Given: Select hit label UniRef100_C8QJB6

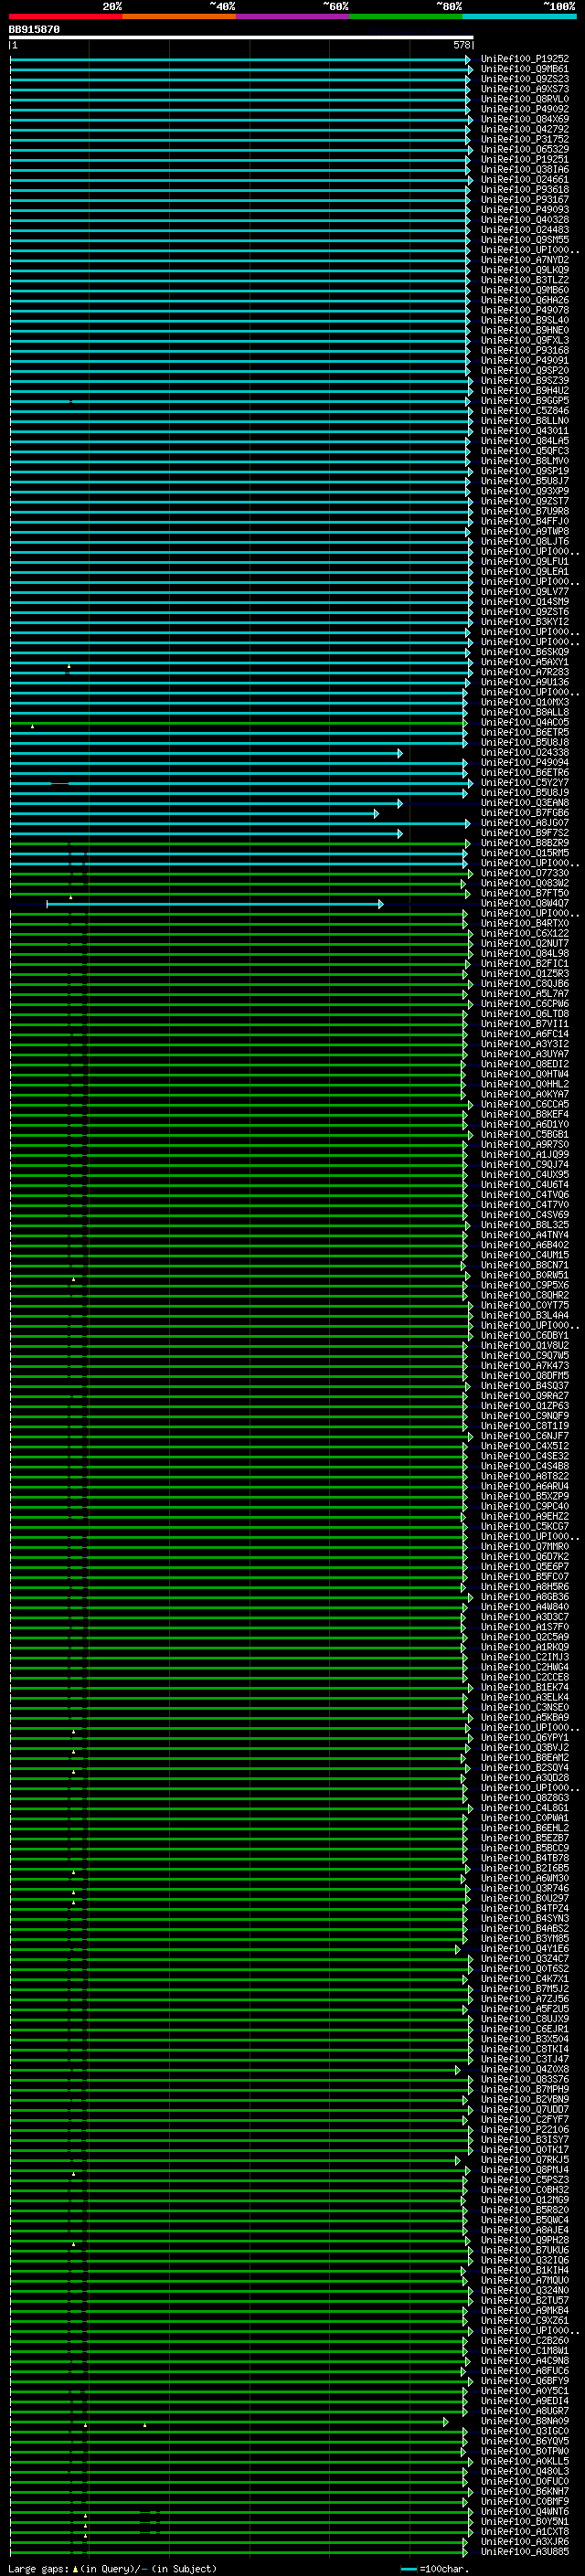Looking at the screenshot, I should (x=525, y=984).
